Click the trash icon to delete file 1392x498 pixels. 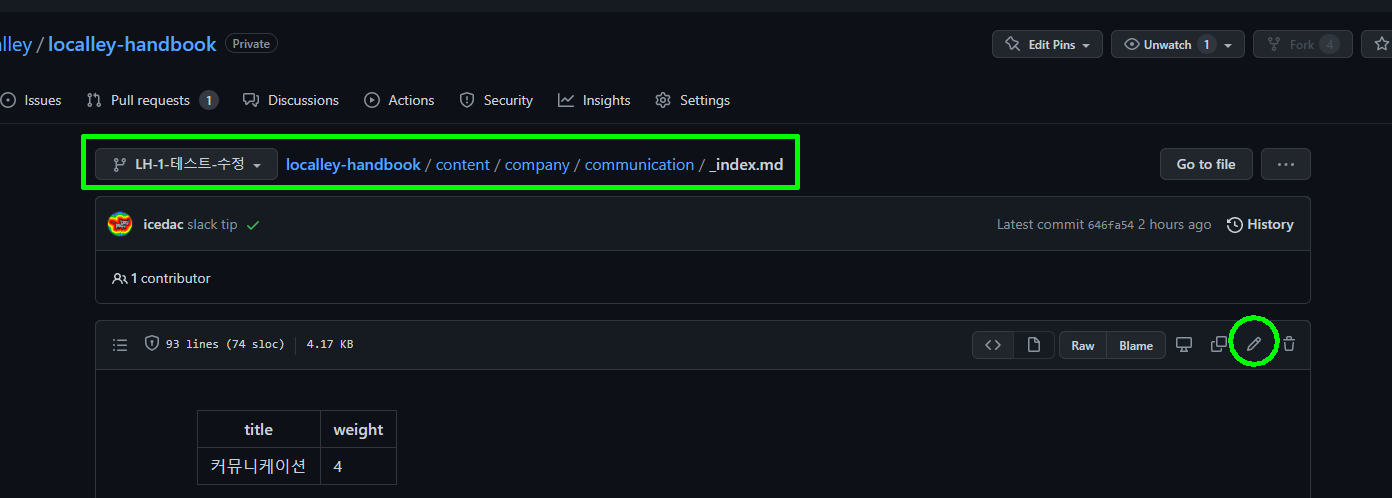point(1289,344)
